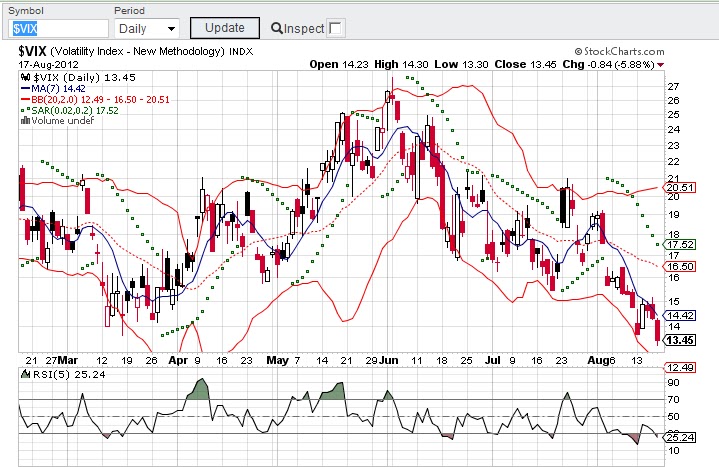
Task: Click the 13.45 closing price label
Action: tap(680, 340)
